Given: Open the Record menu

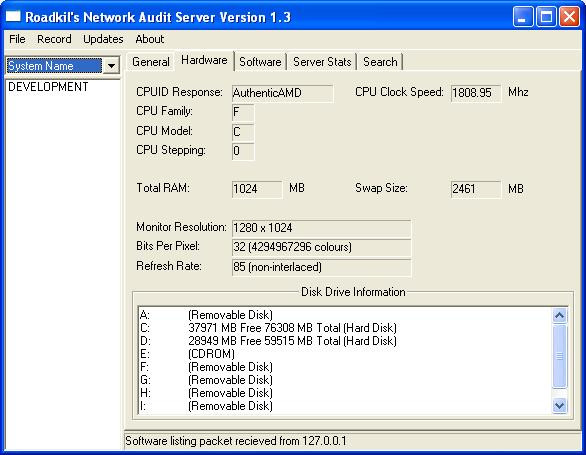Looking at the screenshot, I should click(54, 39).
